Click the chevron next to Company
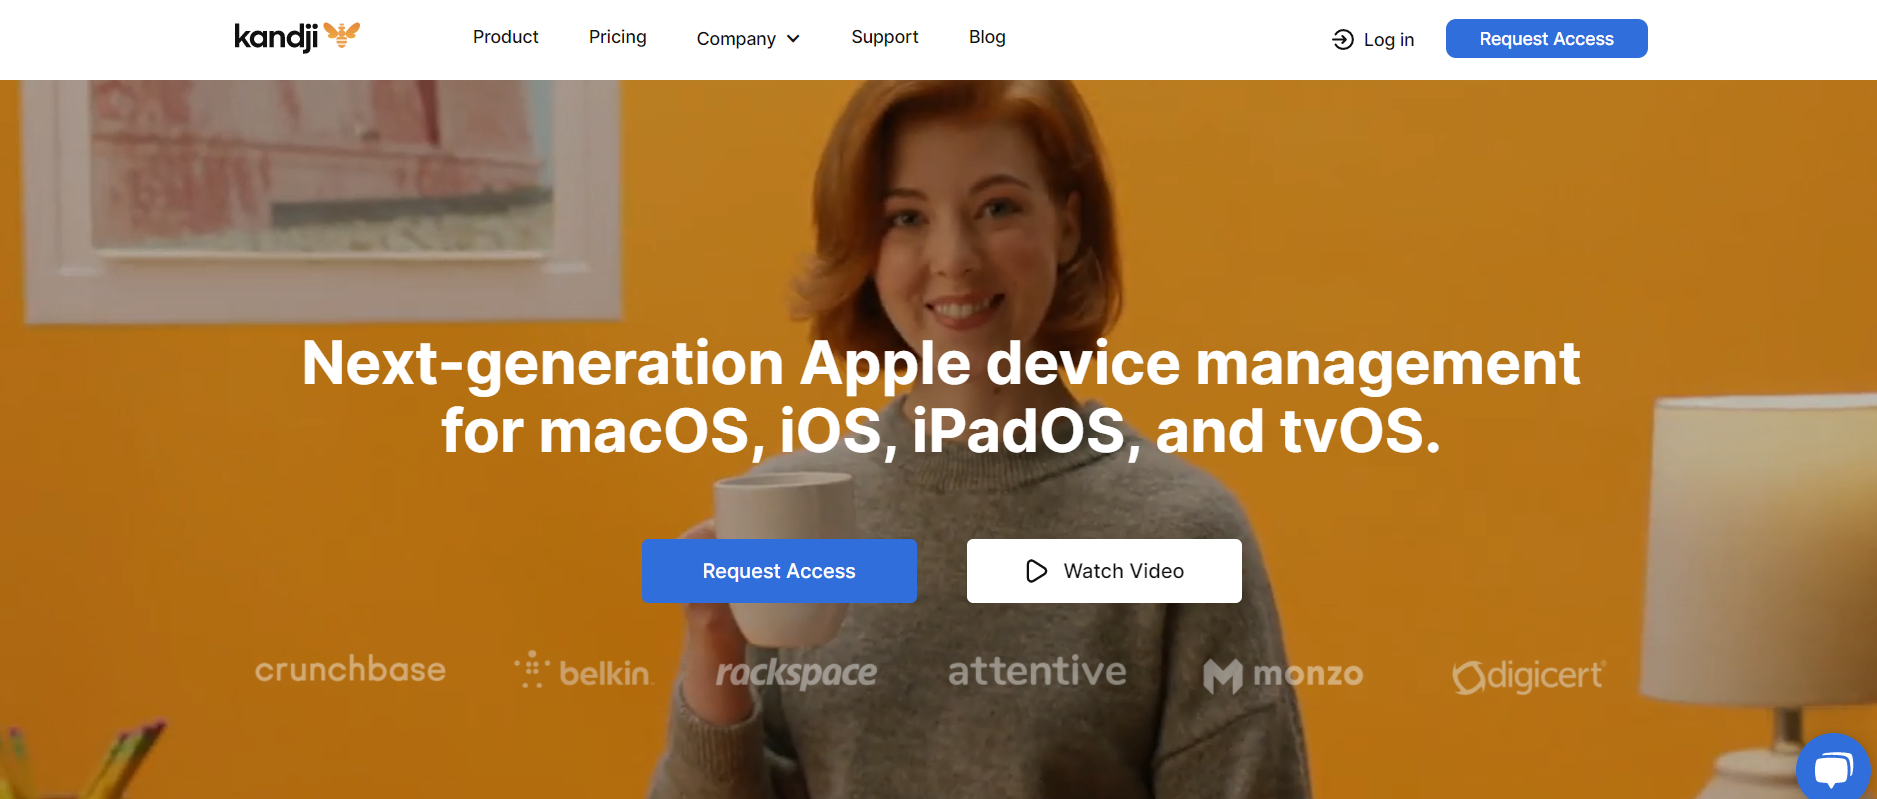Screen dimensions: 1877x799 [794, 39]
